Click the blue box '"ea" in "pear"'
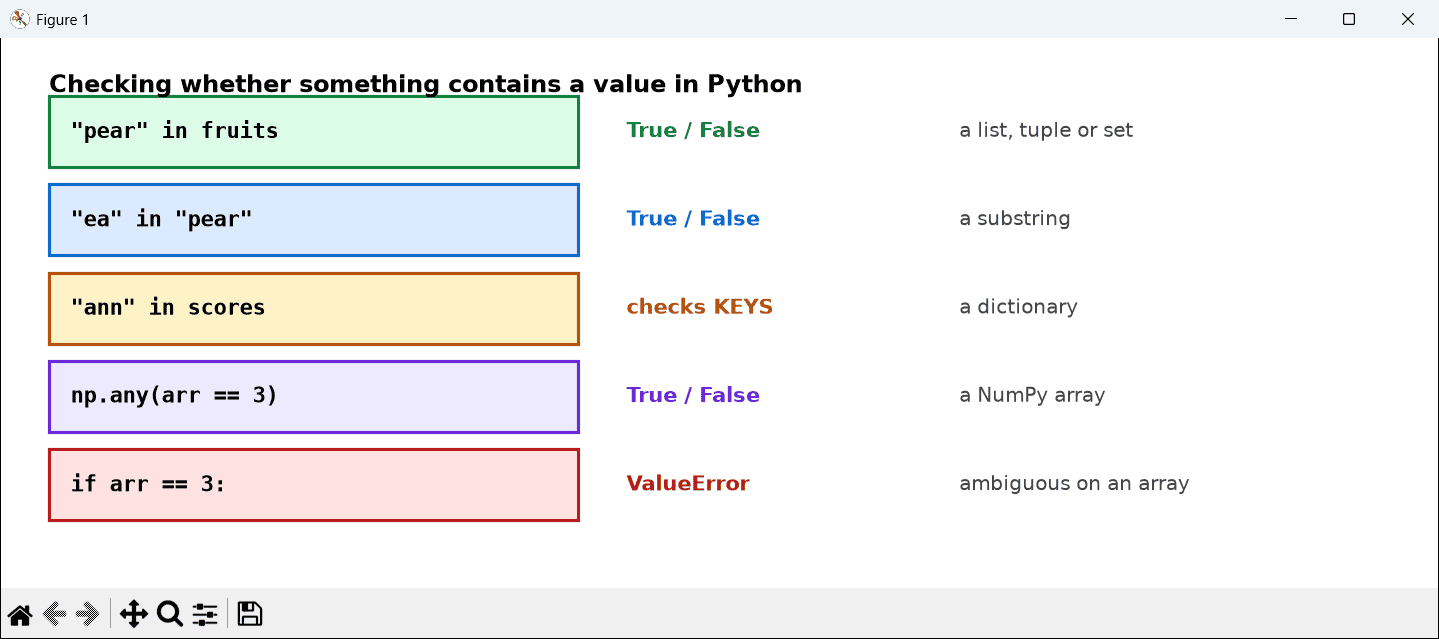 (x=314, y=219)
